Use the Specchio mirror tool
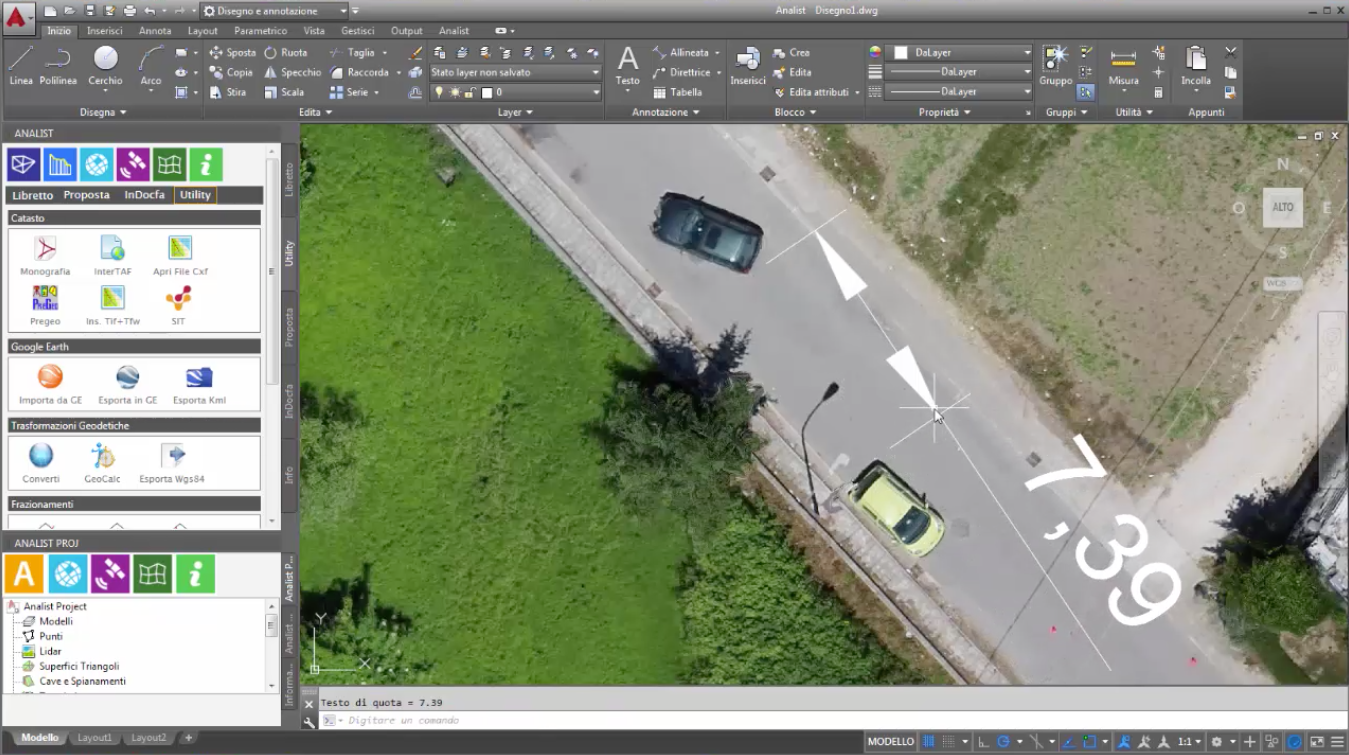Screen dimensions: 1349x755 click(292, 72)
